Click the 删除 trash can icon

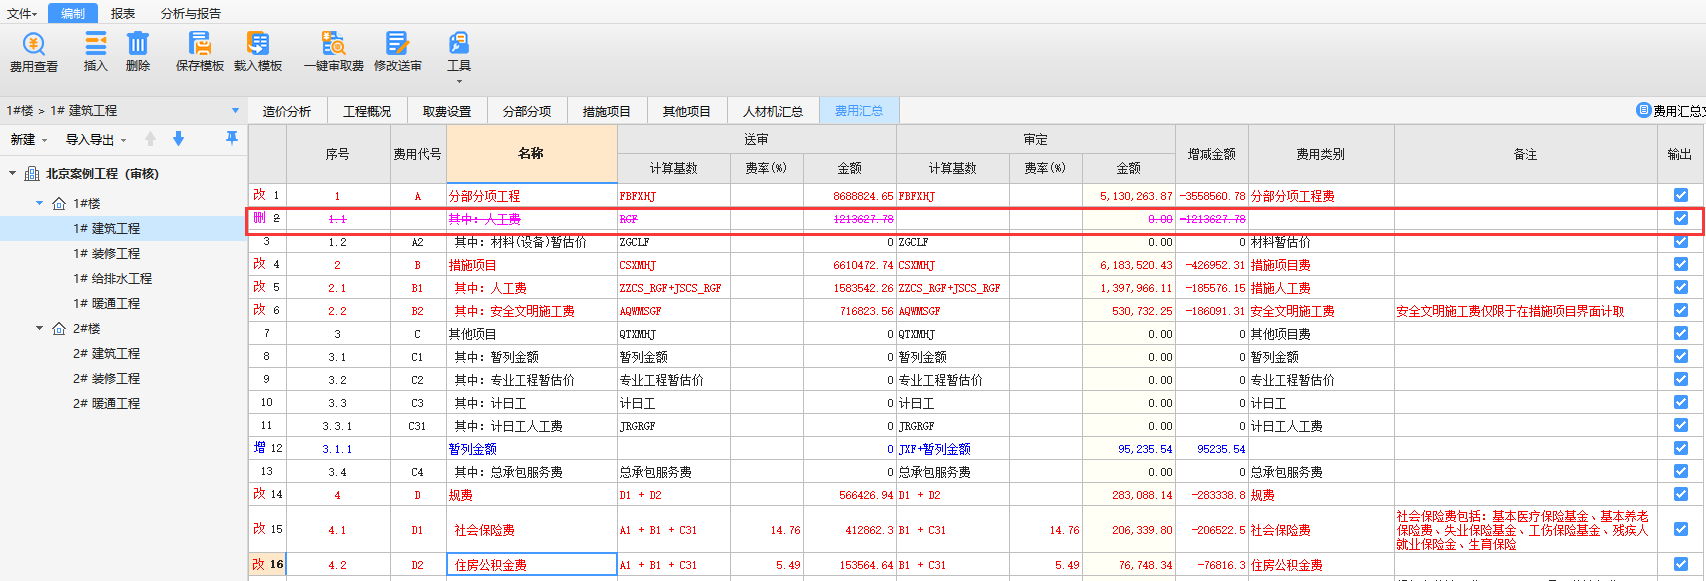pyautogui.click(x=138, y=52)
